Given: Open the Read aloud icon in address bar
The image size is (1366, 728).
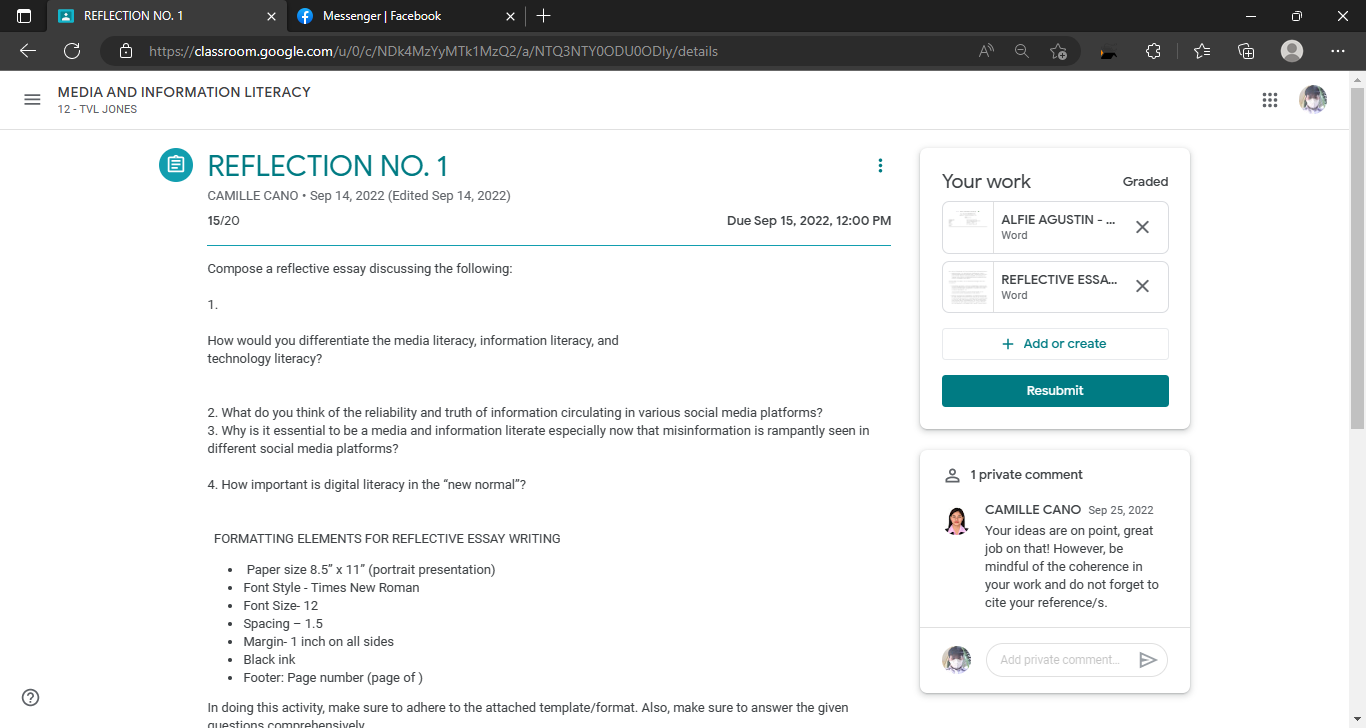Looking at the screenshot, I should click(986, 51).
